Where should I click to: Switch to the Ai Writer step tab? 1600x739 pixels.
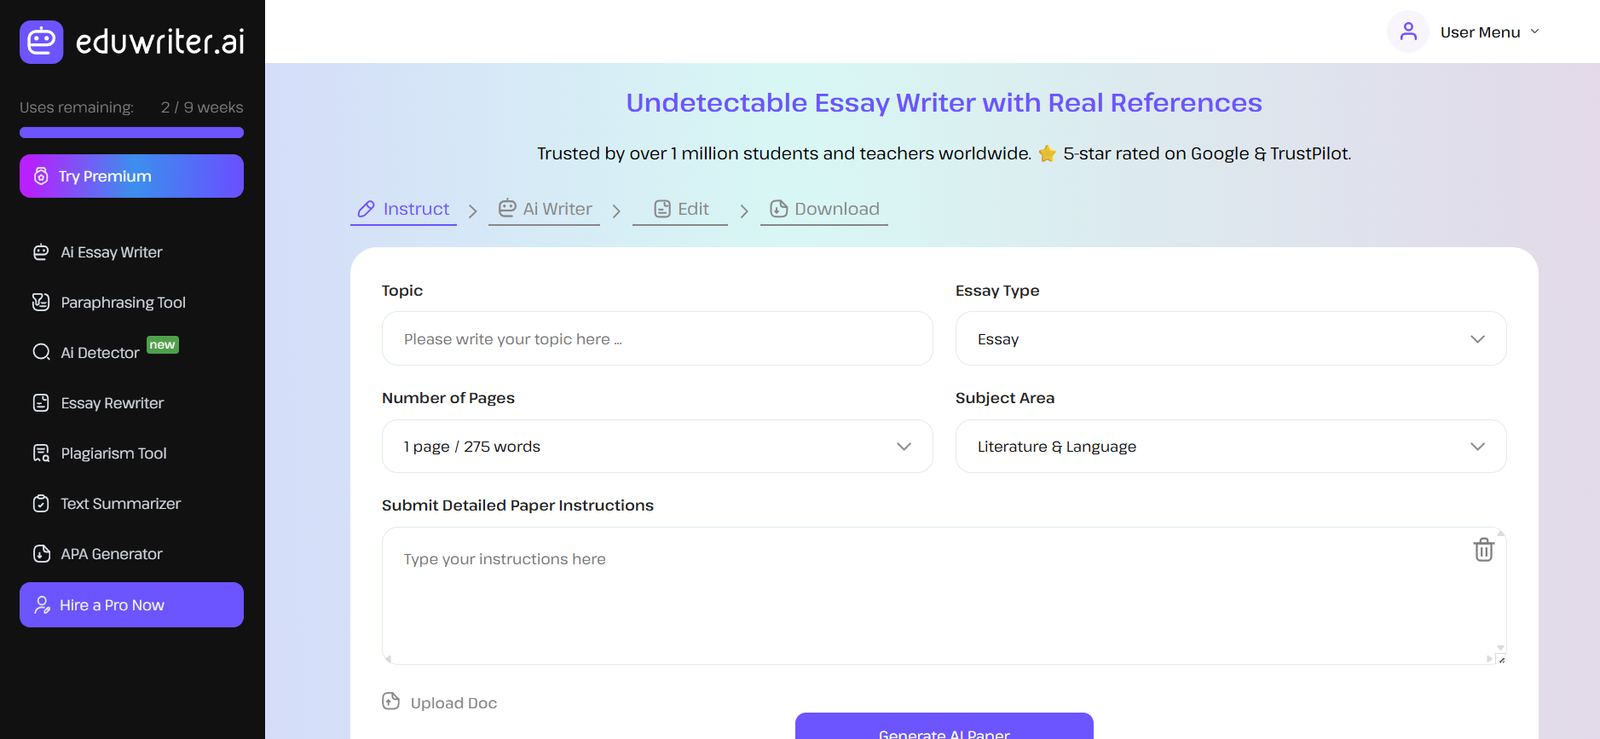545,209
